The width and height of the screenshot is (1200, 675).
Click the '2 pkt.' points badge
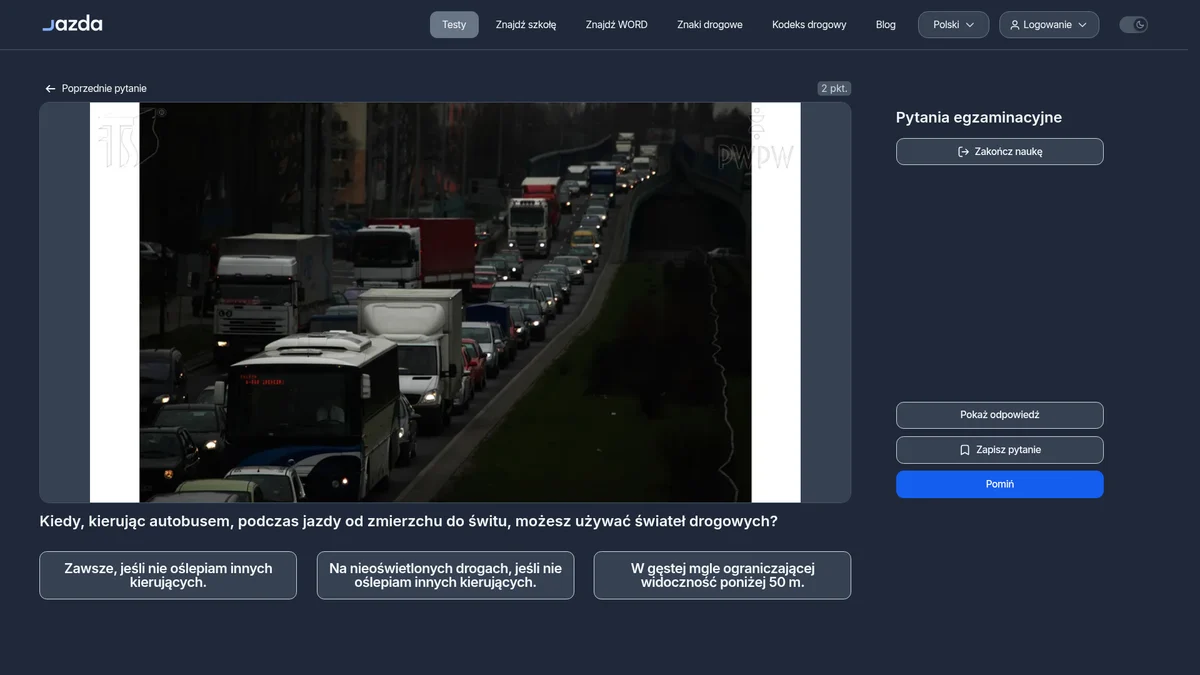[834, 88]
